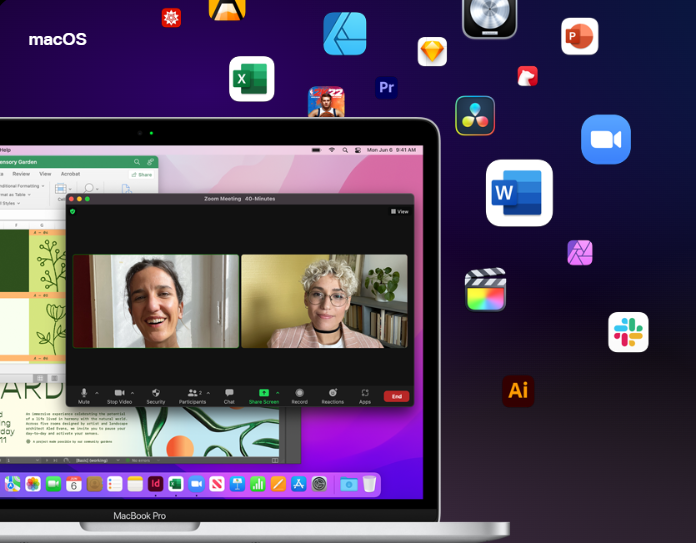Open Spotlight search in menu bar

click(x=345, y=150)
